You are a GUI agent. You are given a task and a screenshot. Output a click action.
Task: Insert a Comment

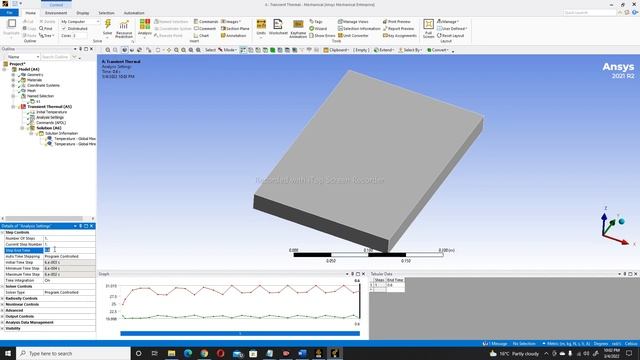tap(205, 29)
